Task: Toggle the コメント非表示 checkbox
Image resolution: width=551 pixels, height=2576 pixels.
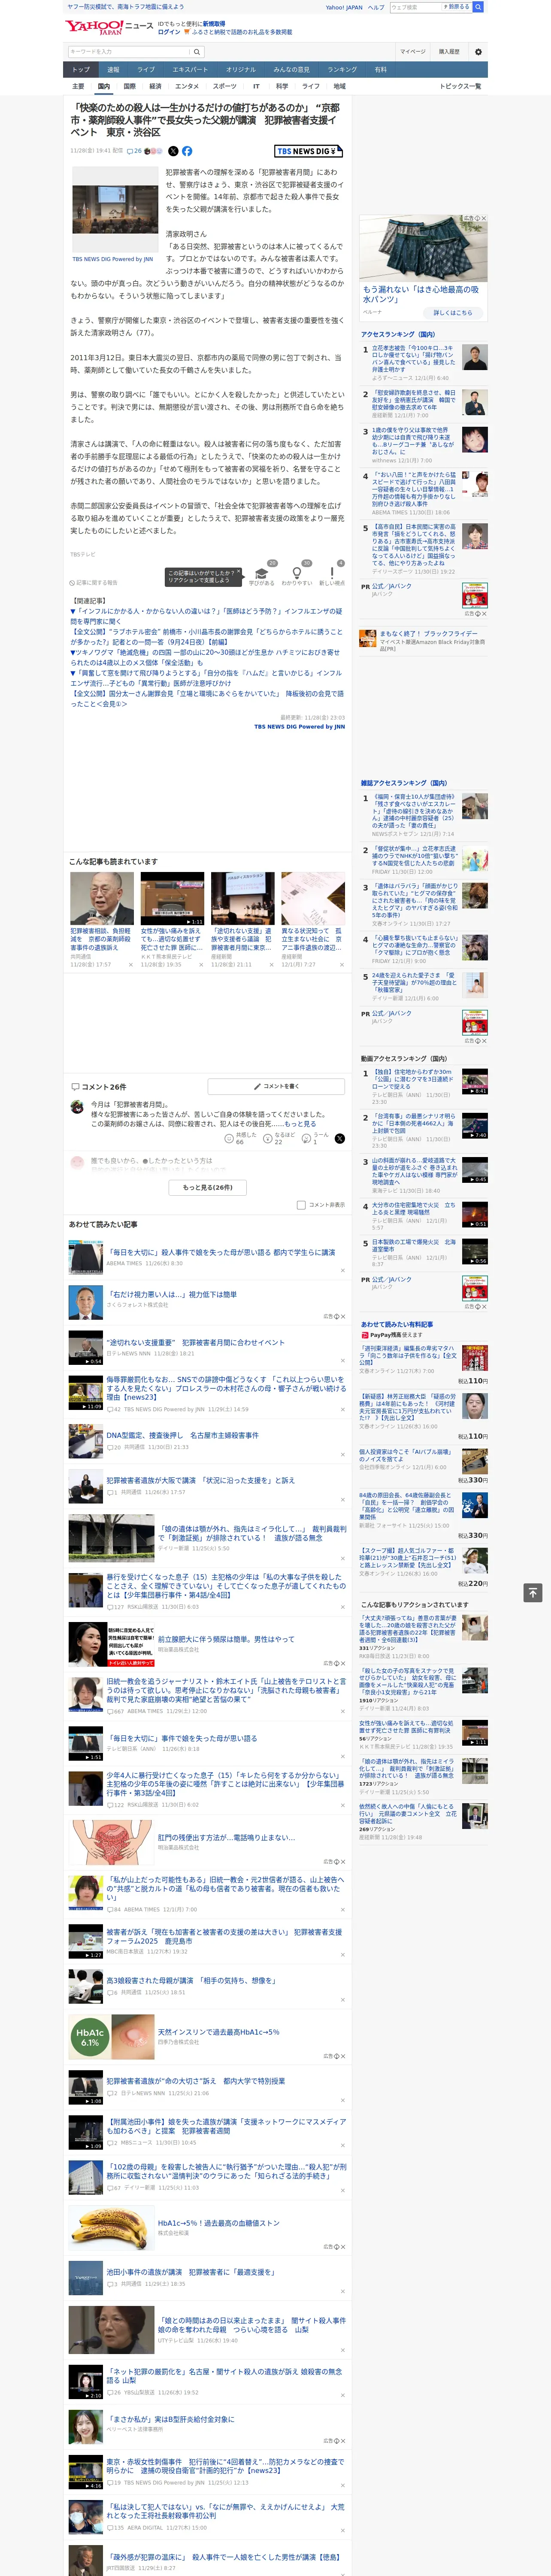Action: click(x=301, y=1205)
